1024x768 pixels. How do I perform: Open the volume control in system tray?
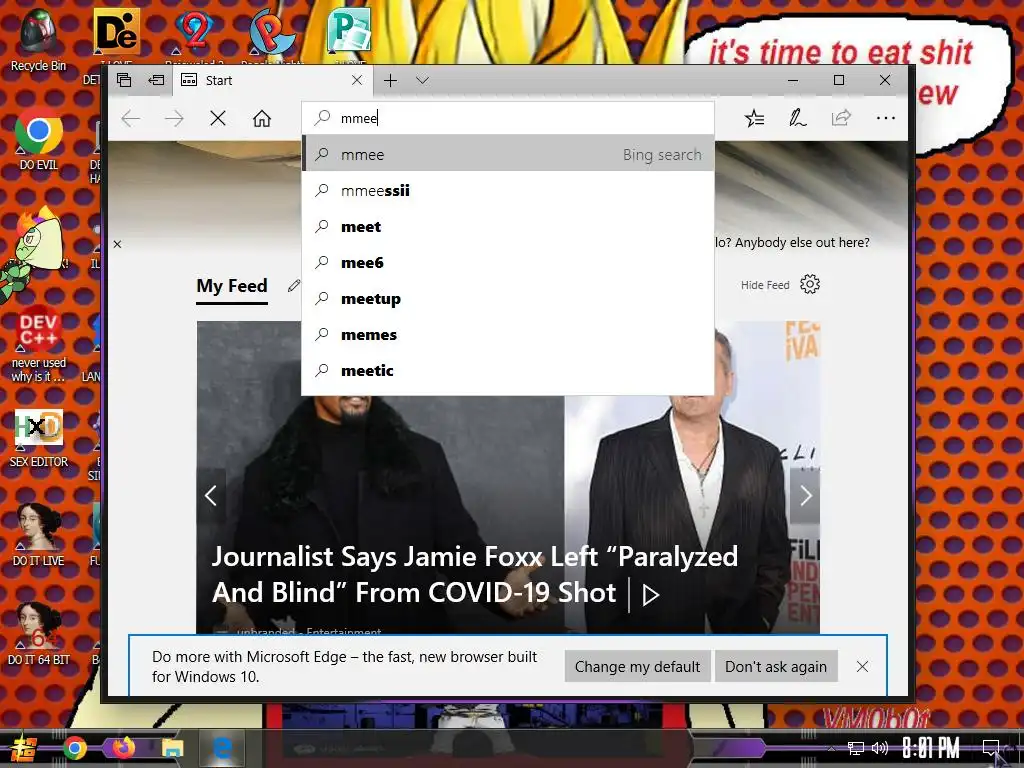coord(880,748)
